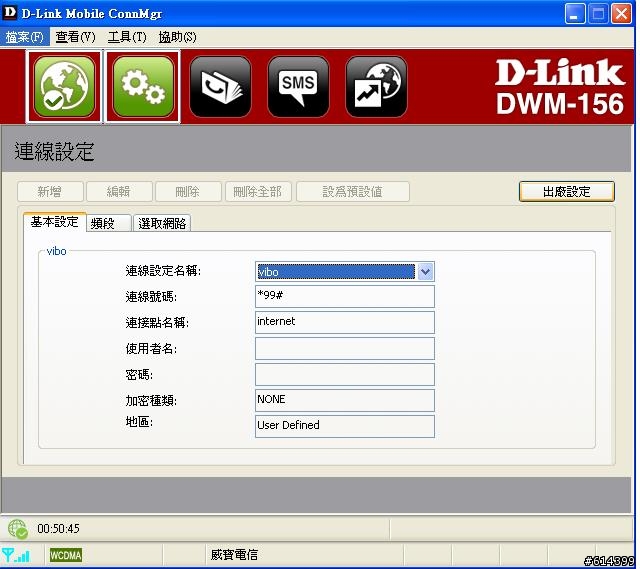Image resolution: width=640 pixels, height=569 pixels.
Task: Open the phonebook contacts icon
Action: (x=220, y=87)
